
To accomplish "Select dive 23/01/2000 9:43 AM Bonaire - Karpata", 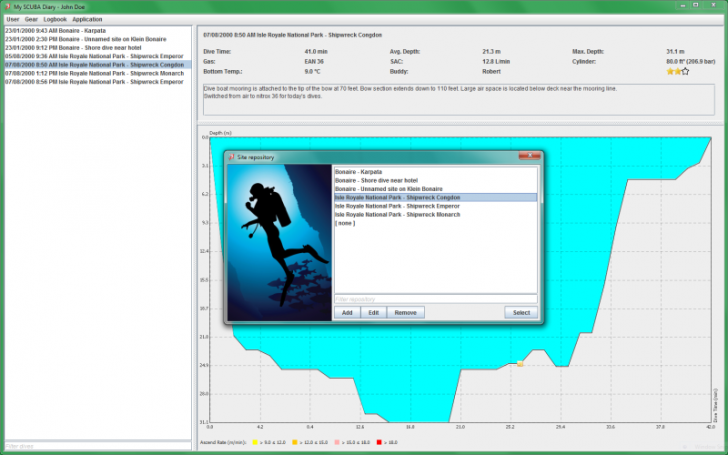I will tap(98, 31).
